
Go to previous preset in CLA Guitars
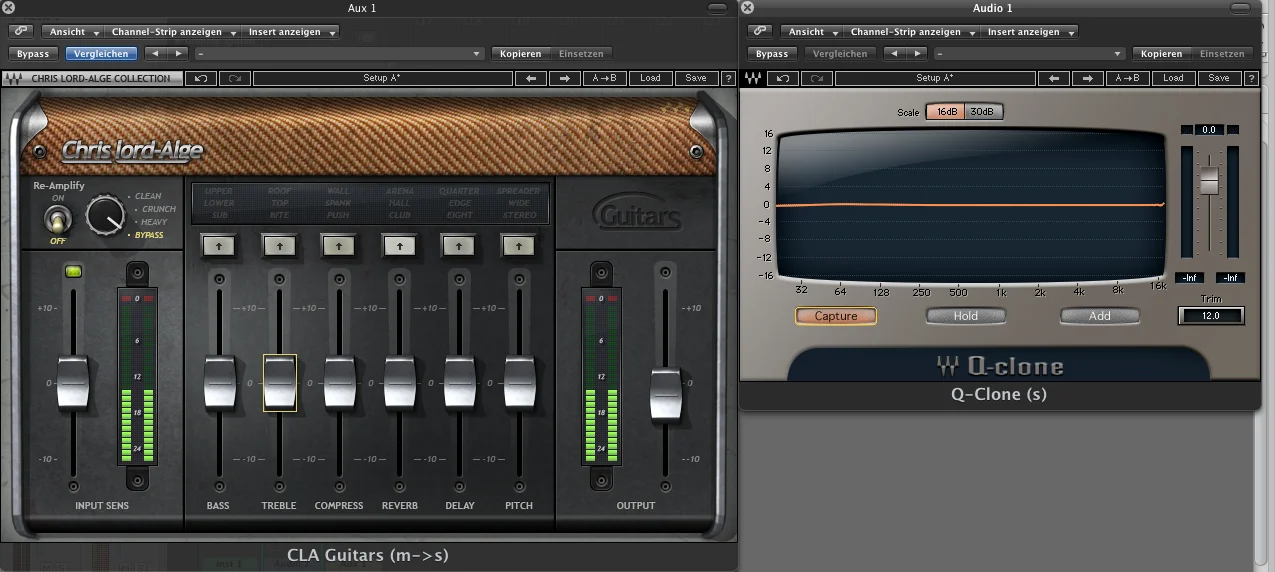tap(531, 78)
